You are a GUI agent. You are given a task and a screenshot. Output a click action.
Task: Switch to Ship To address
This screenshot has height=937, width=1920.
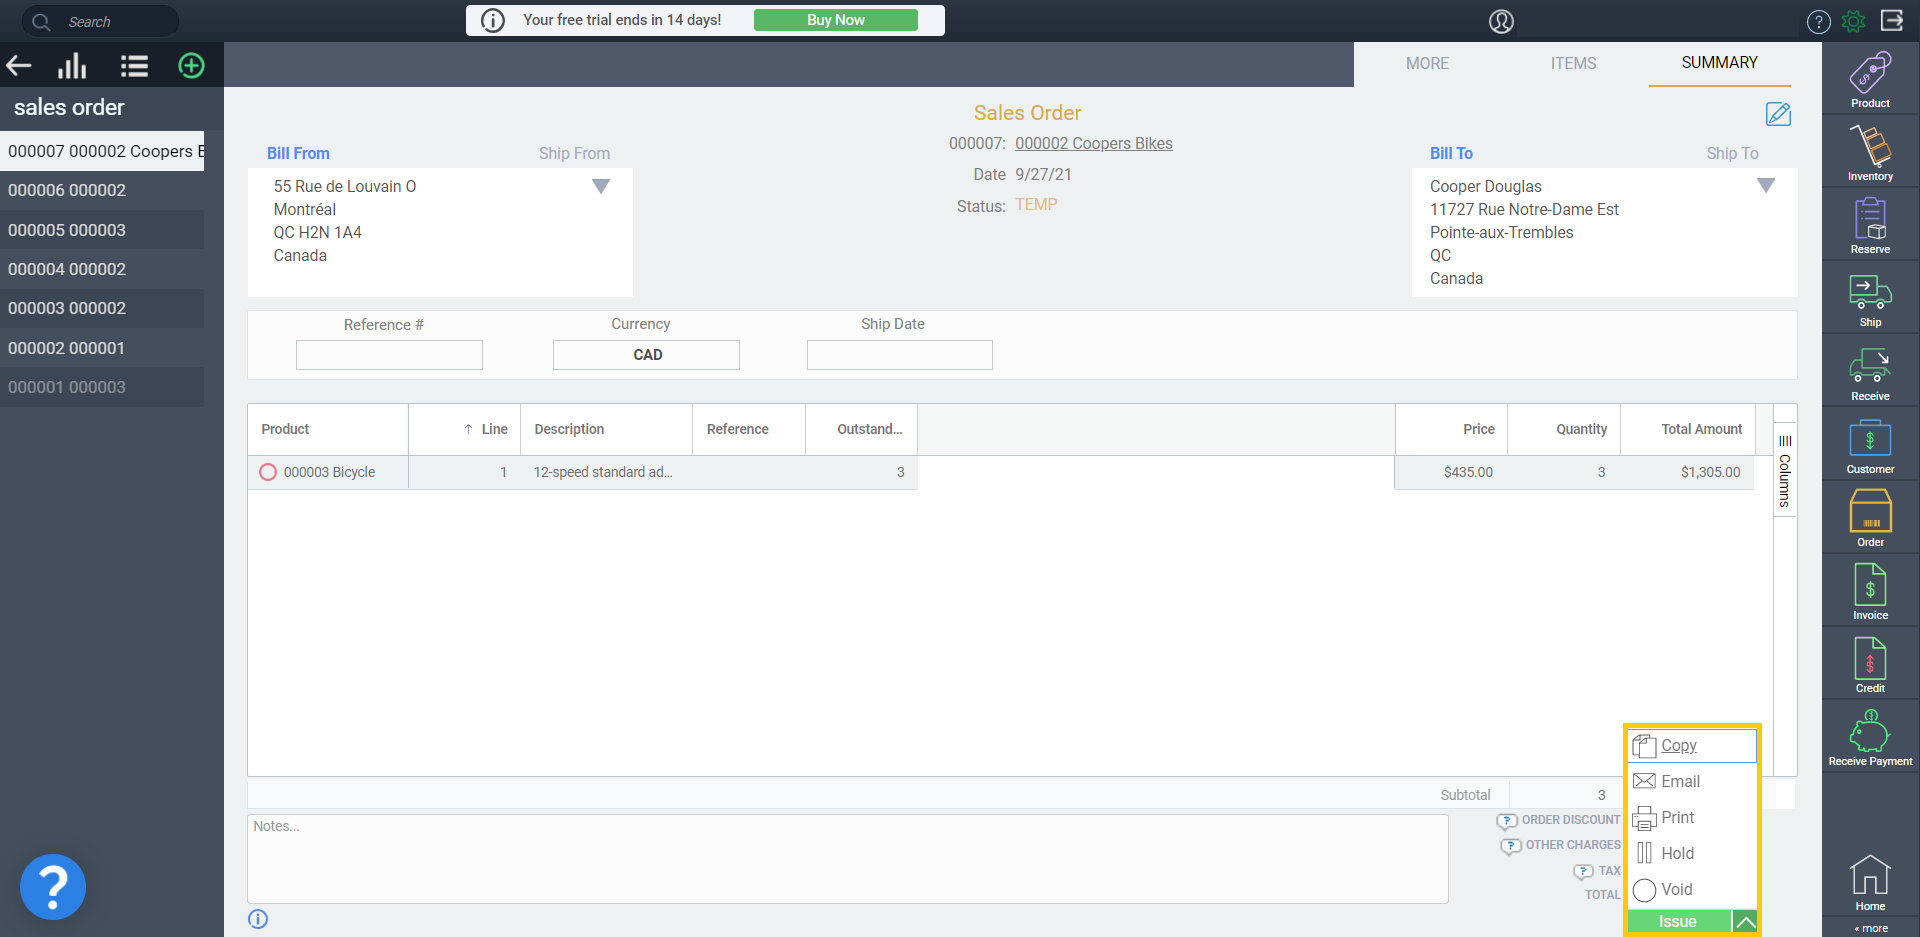coord(1732,153)
